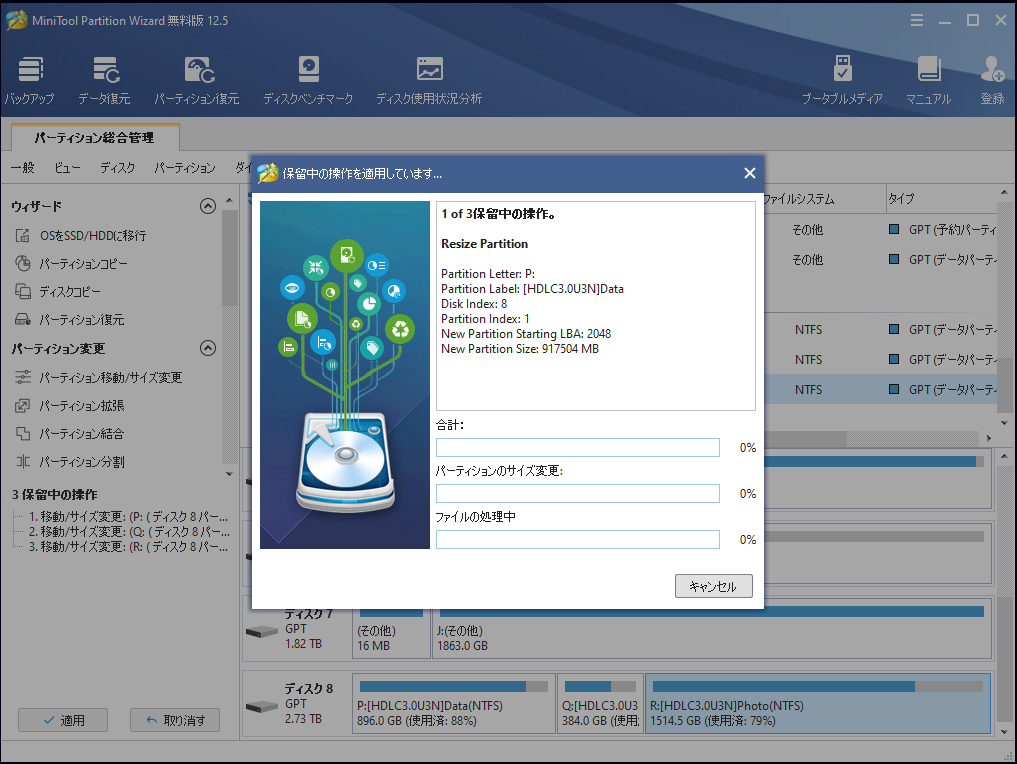Viewport: 1017px width, 764px height.
Task: Click the パーティションのサイズ変更 progress bar
Action: [x=578, y=494]
